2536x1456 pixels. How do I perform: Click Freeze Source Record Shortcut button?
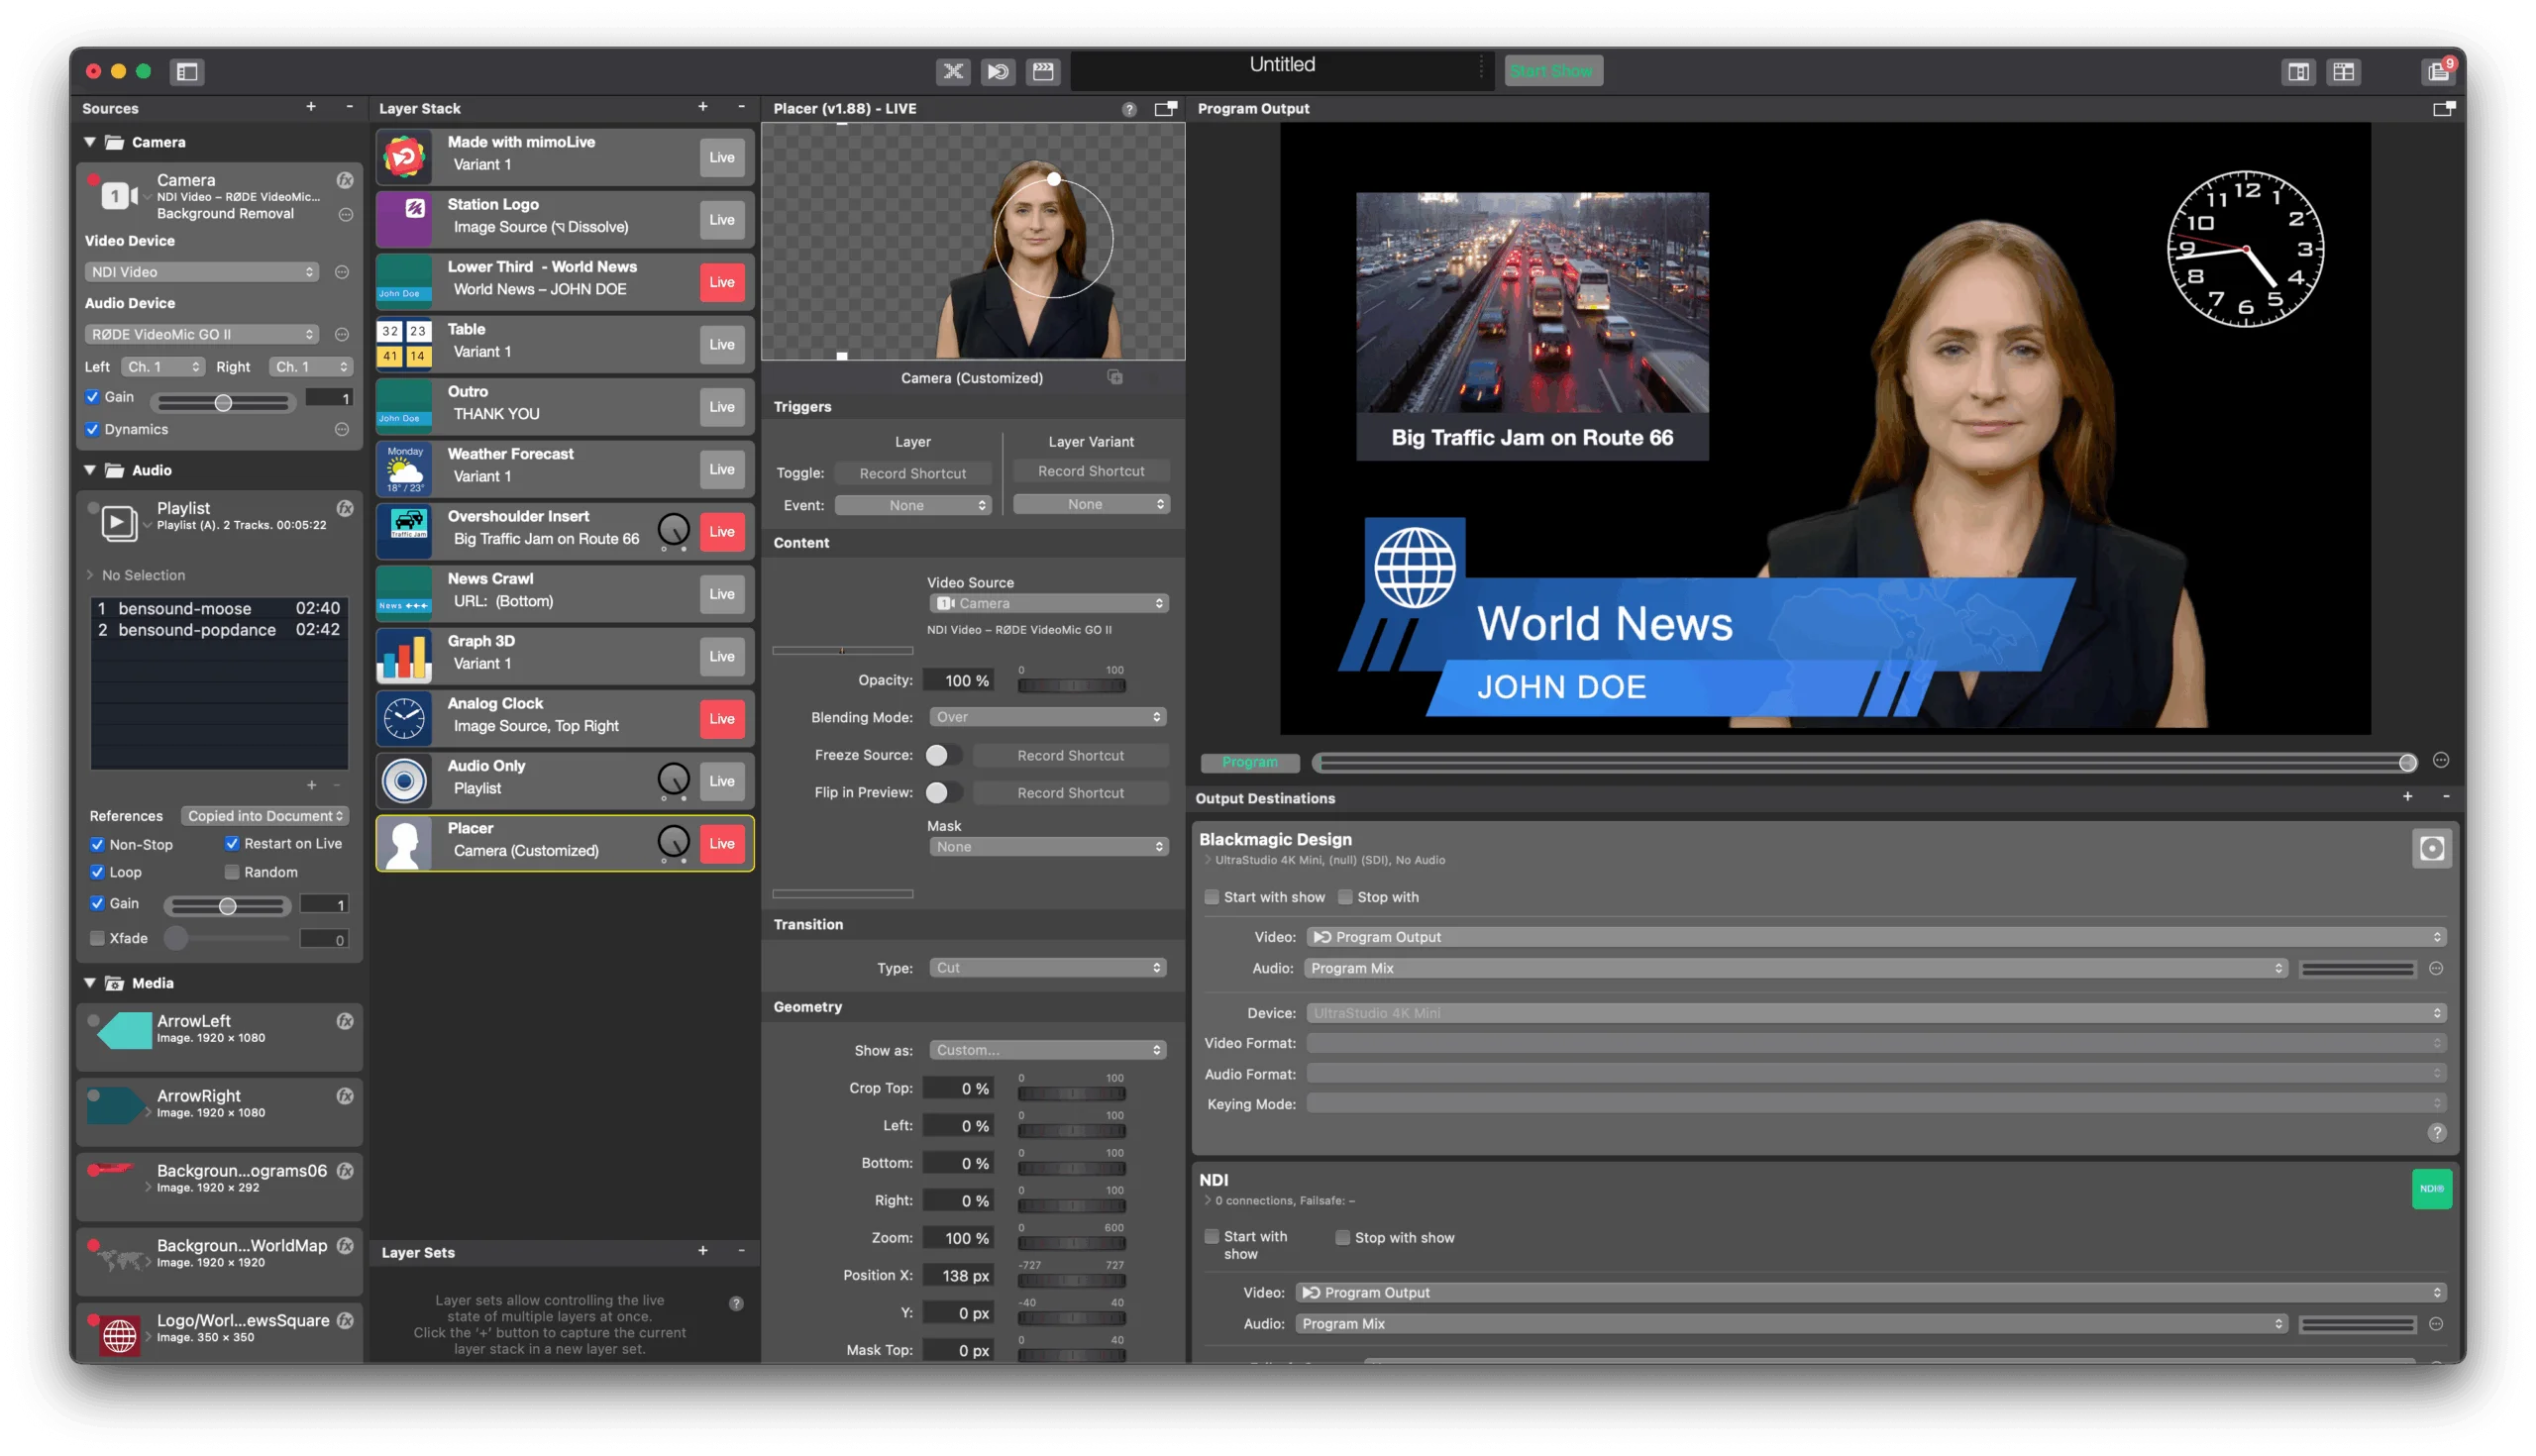[1070, 756]
